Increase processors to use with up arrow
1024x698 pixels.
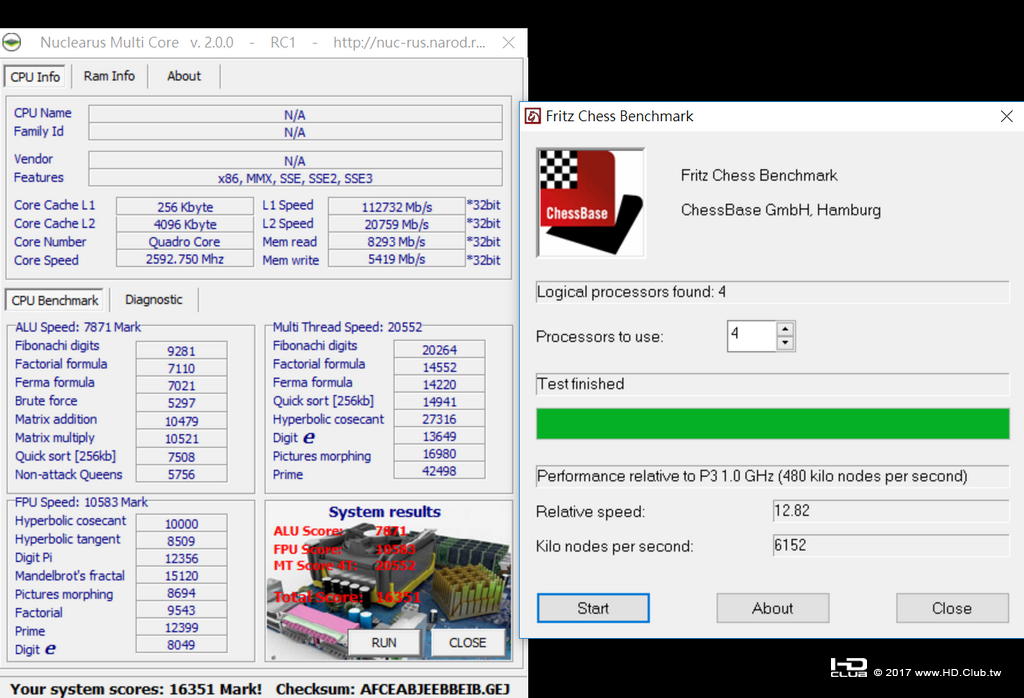[786, 329]
